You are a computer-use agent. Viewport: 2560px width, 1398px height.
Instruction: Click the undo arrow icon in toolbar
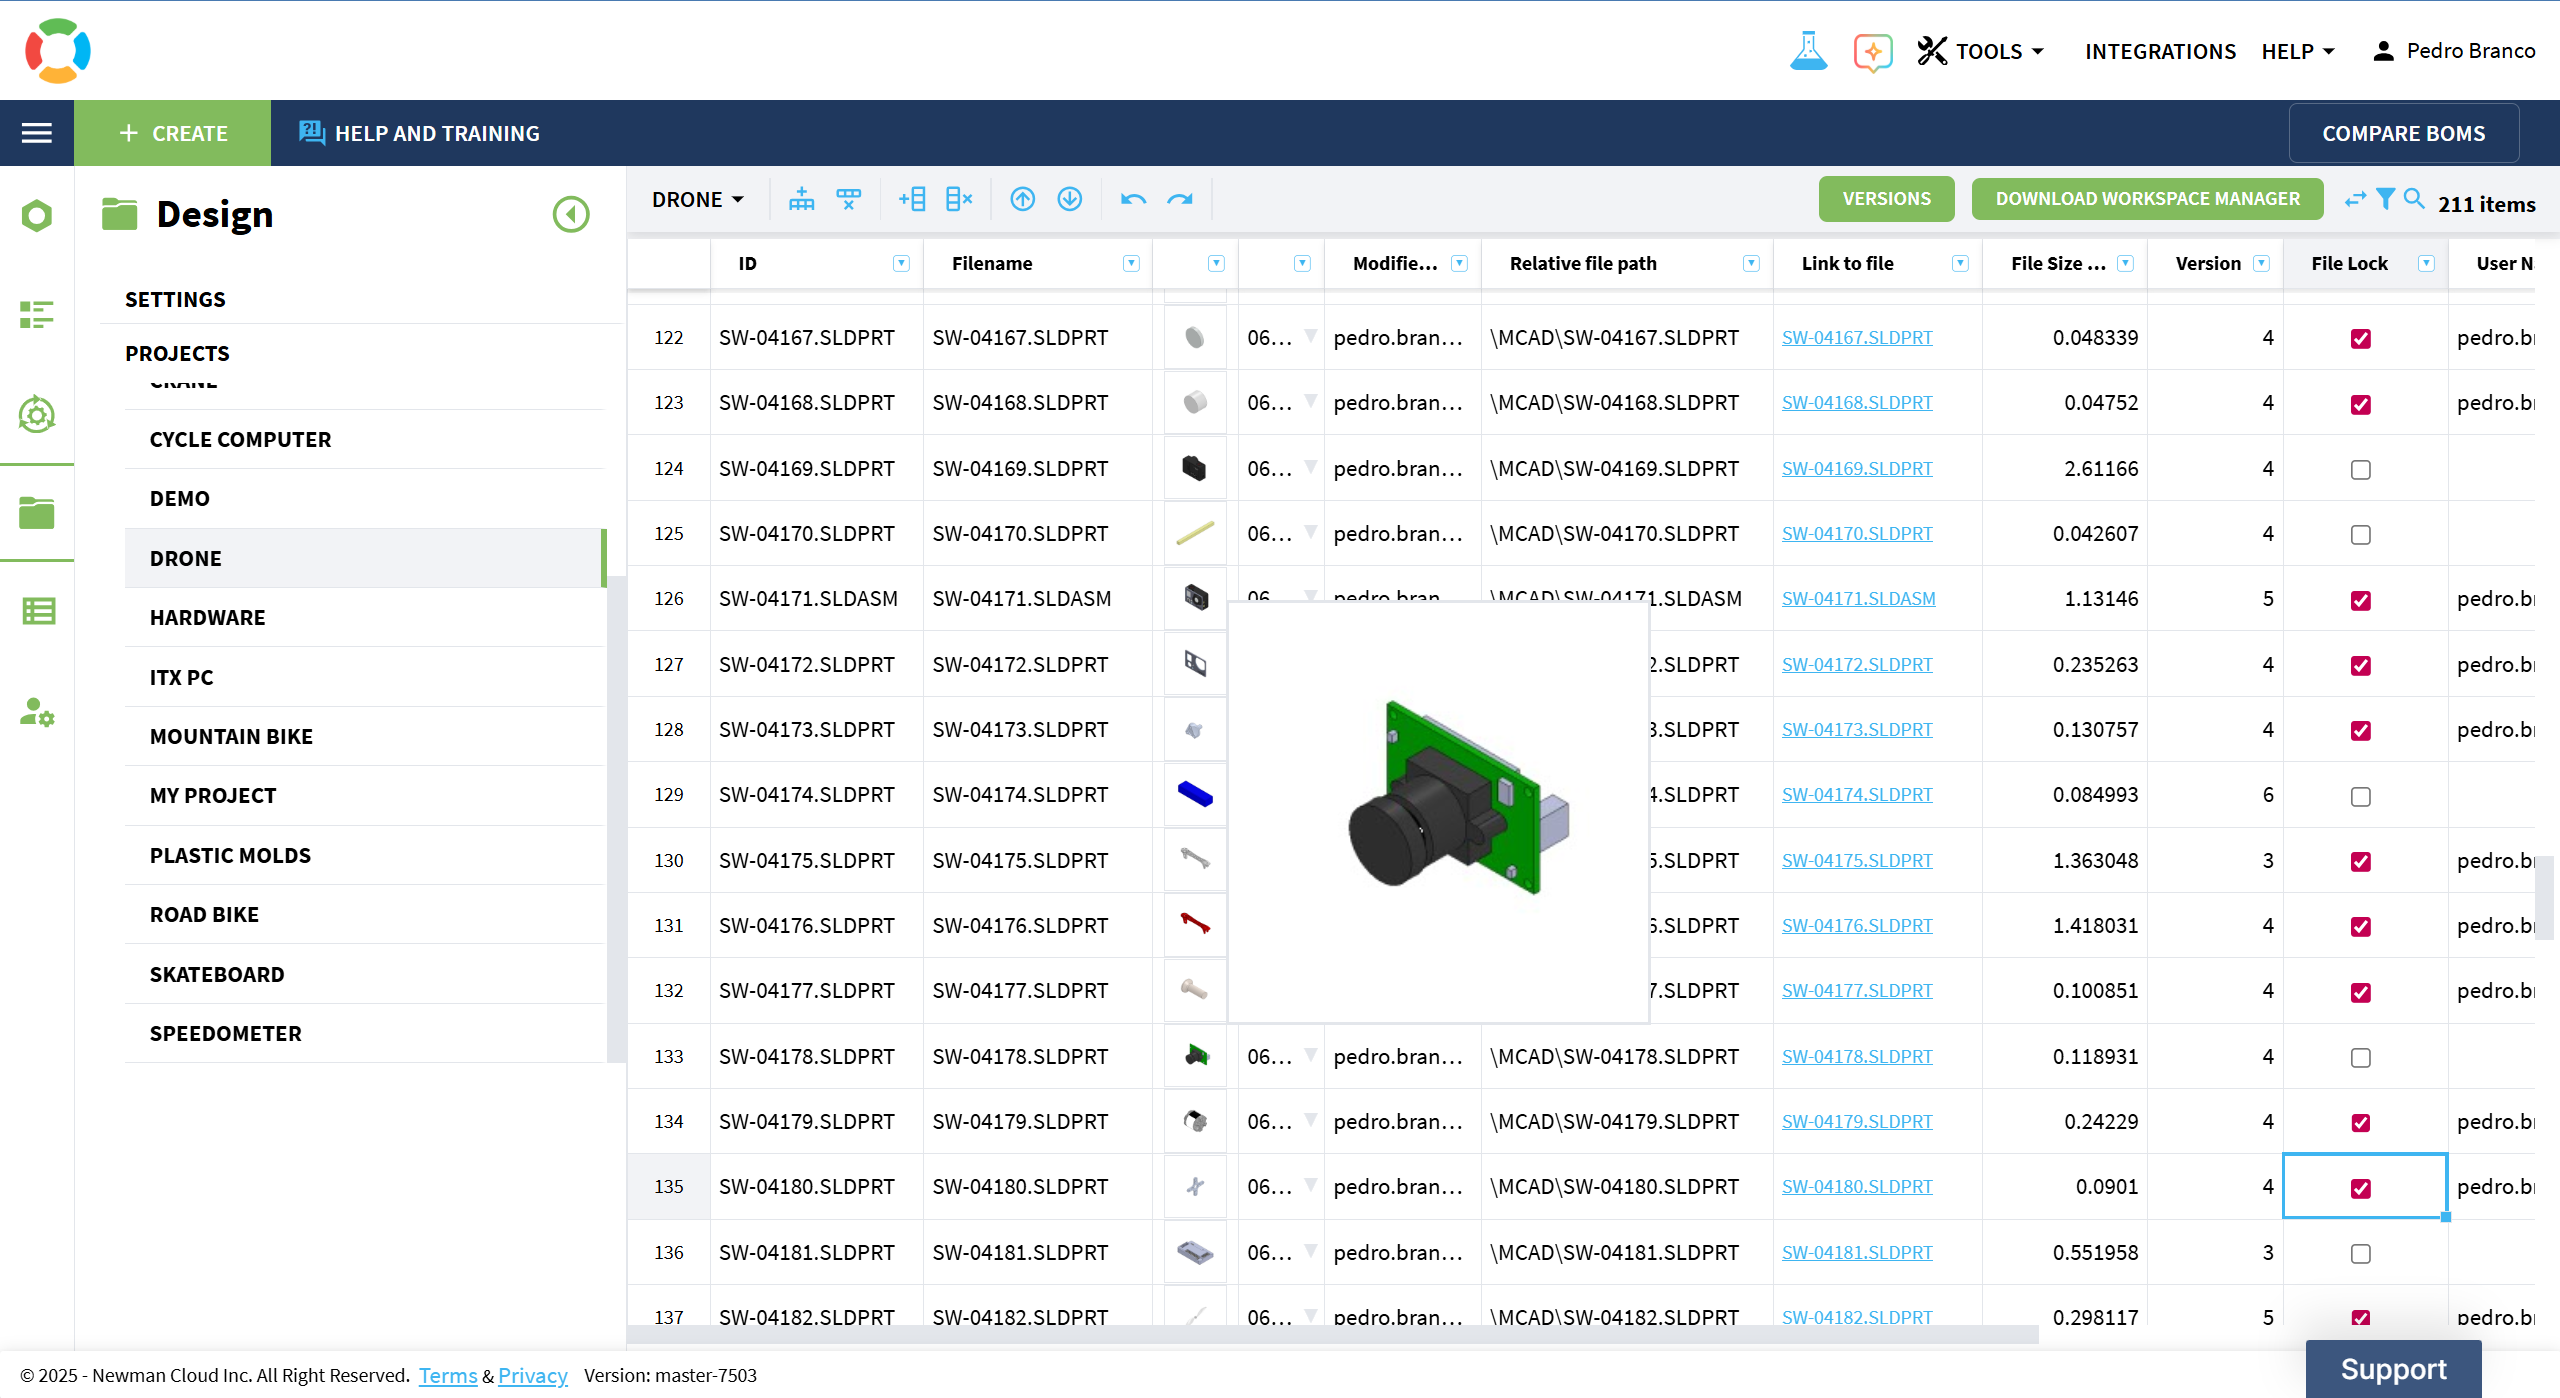click(1133, 200)
